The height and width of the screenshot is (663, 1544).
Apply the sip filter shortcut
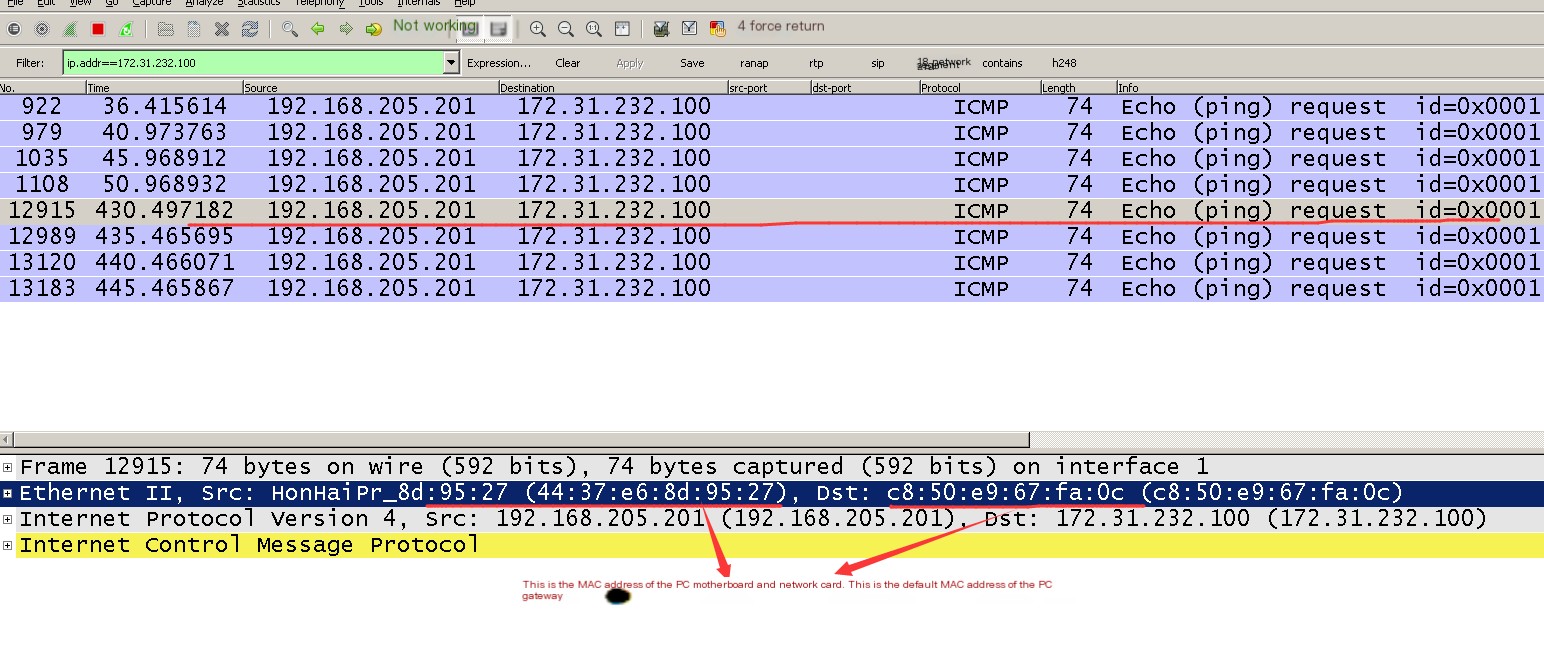click(x=878, y=63)
